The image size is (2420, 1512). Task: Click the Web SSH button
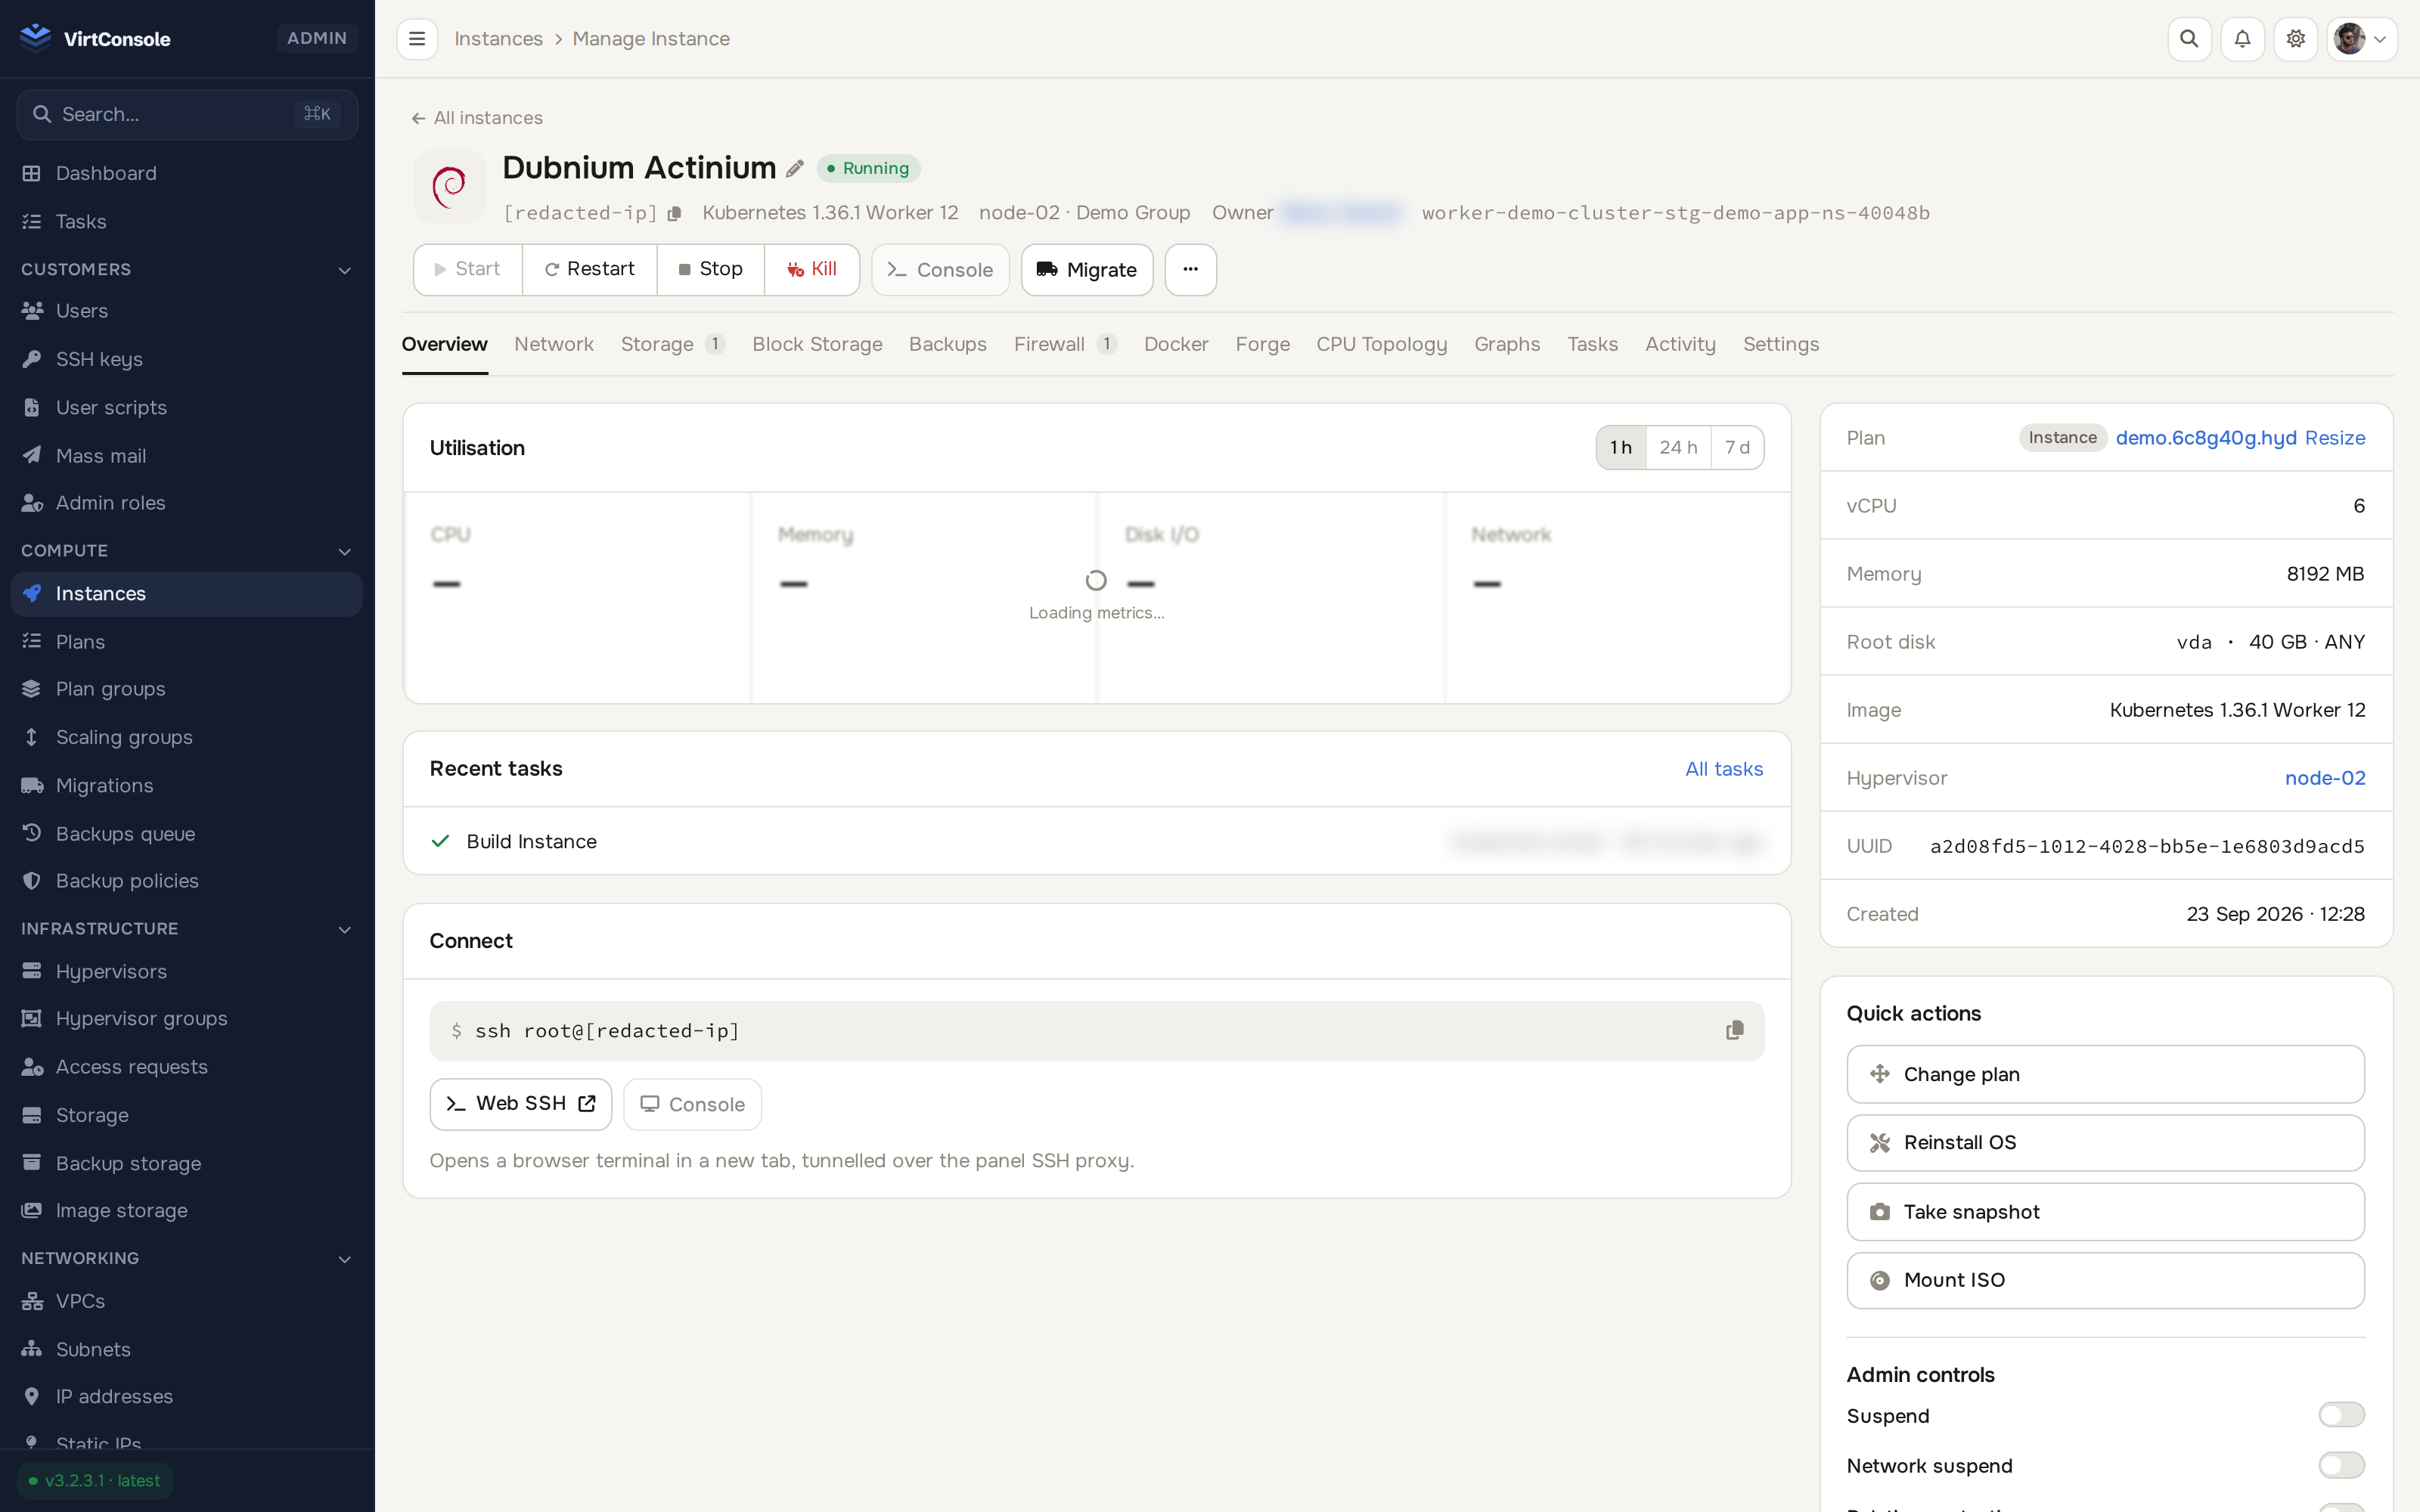(x=520, y=1103)
